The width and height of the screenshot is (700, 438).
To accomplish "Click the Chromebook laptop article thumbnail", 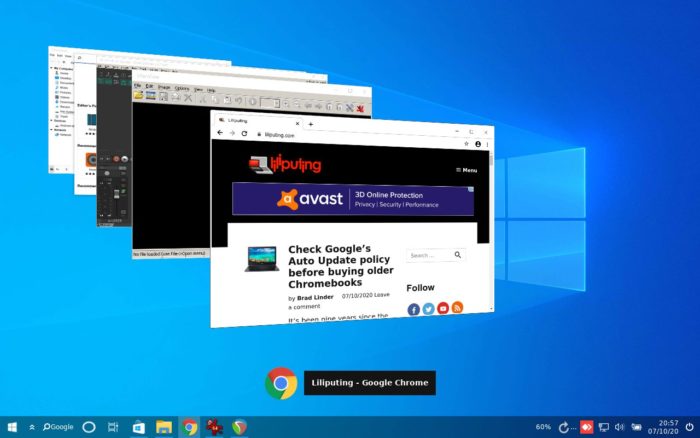I will coord(262,259).
